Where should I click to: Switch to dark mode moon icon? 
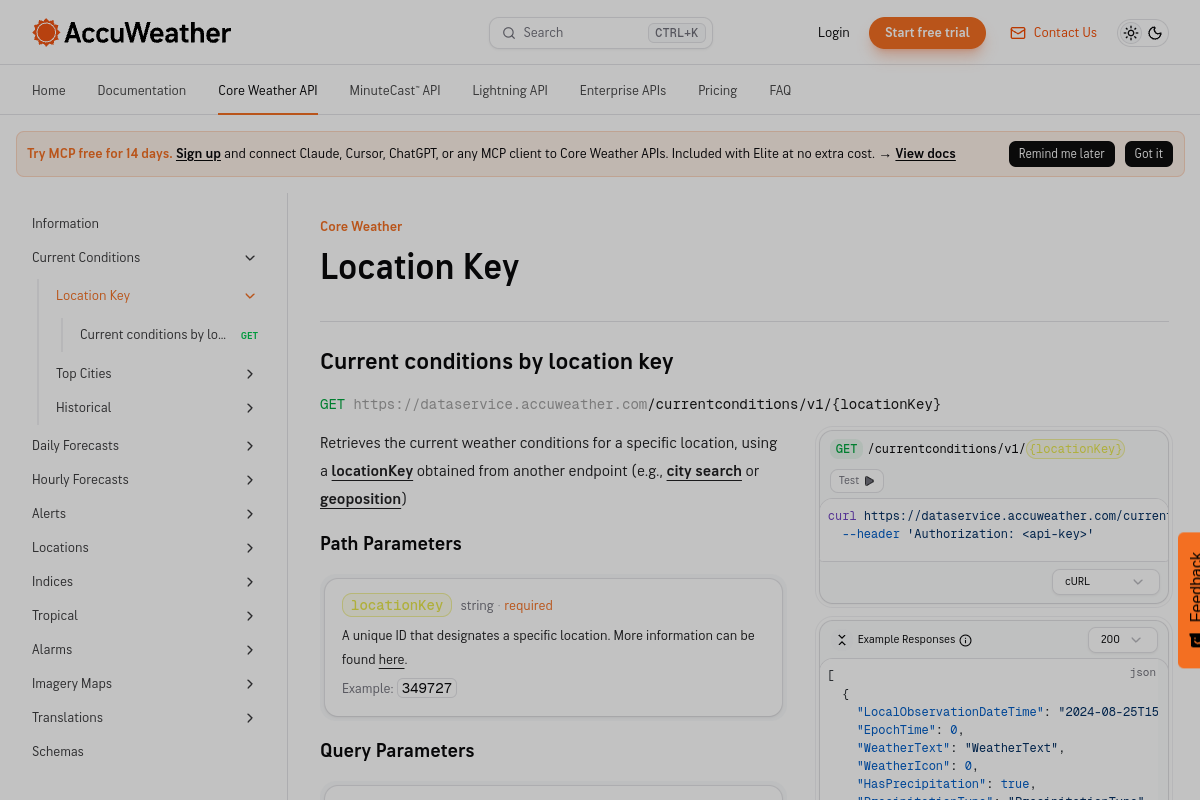(1155, 33)
